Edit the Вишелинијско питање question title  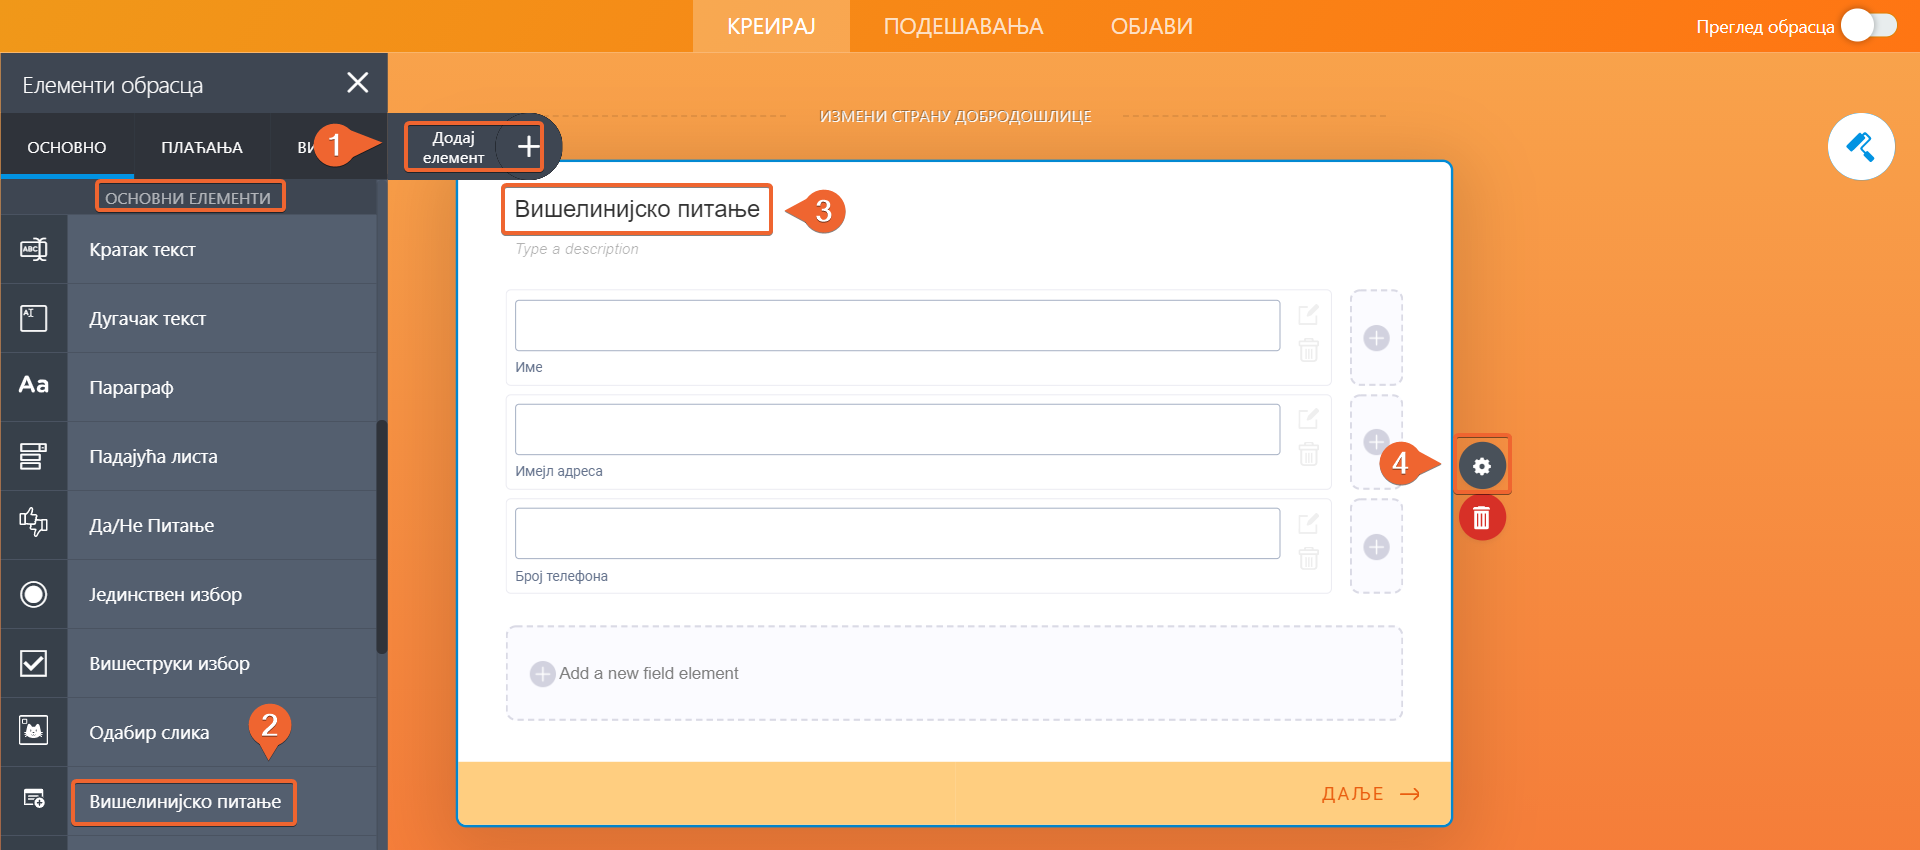coord(637,209)
